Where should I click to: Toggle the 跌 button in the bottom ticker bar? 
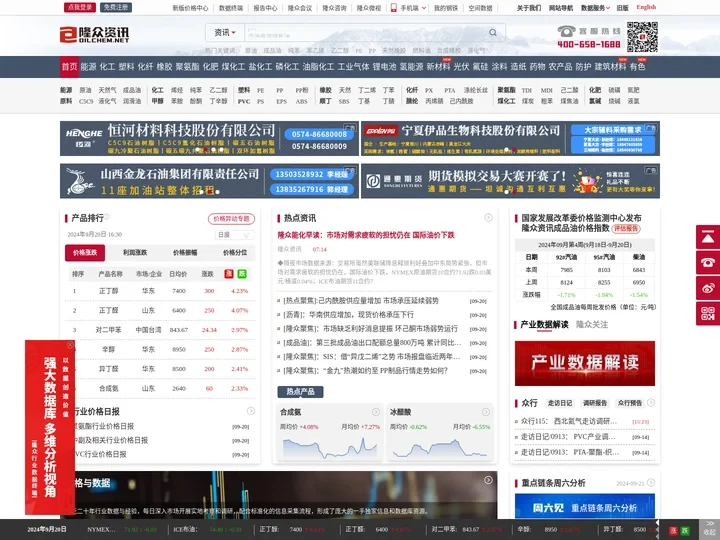(x=685, y=531)
